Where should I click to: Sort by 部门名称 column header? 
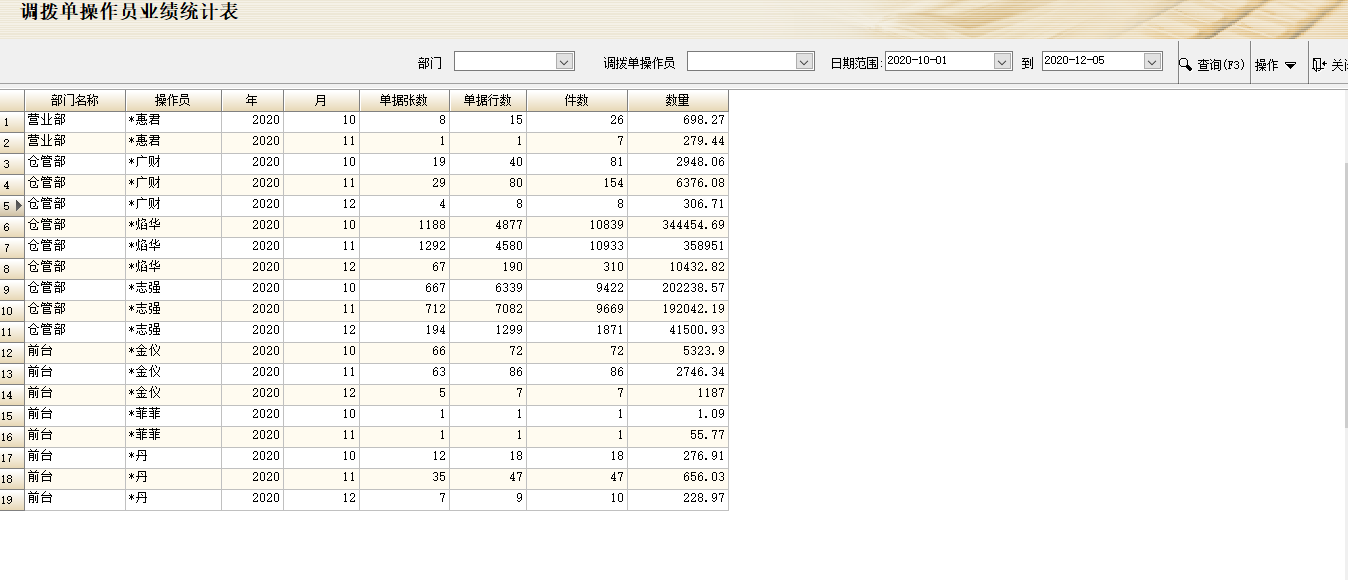point(75,101)
